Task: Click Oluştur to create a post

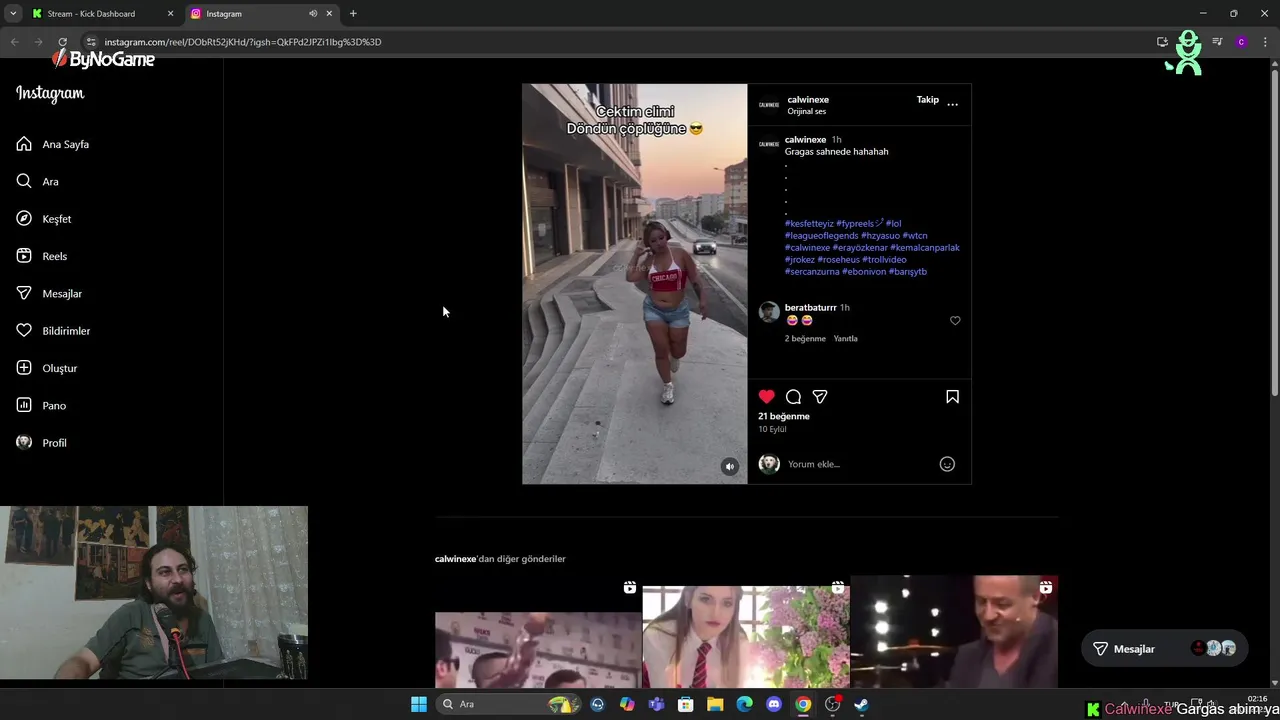Action: (47, 368)
